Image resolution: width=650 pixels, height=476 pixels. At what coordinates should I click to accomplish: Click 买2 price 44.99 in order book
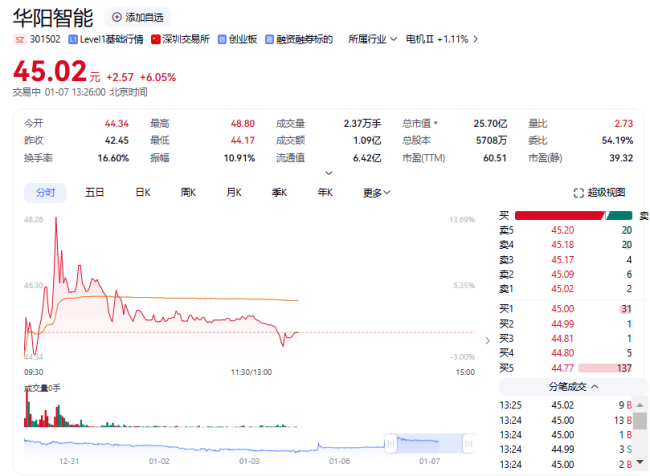[x=563, y=324]
